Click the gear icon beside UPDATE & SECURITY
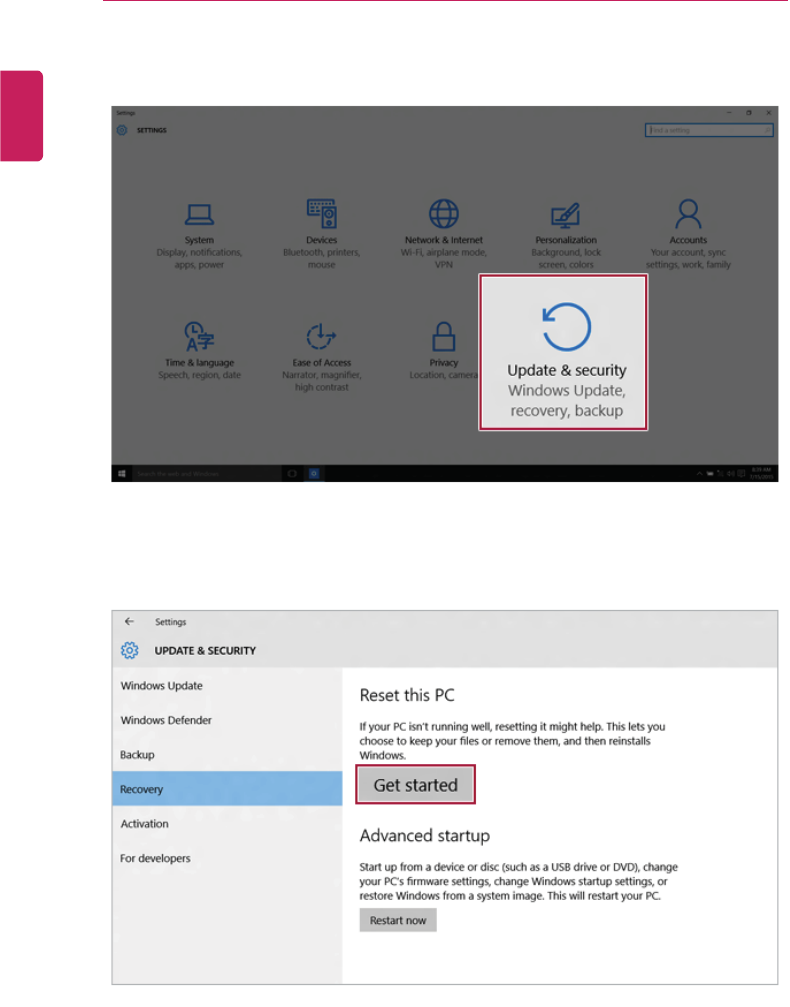Viewport: 790px width, 1007px height. [x=130, y=650]
